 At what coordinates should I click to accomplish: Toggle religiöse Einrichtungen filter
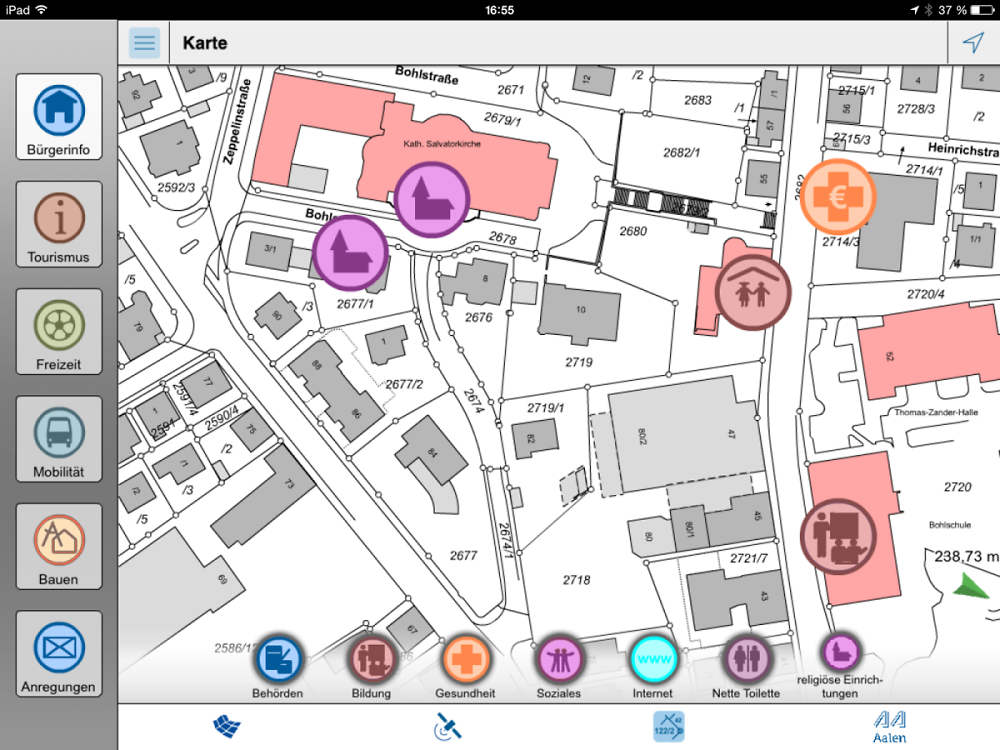tap(840, 655)
